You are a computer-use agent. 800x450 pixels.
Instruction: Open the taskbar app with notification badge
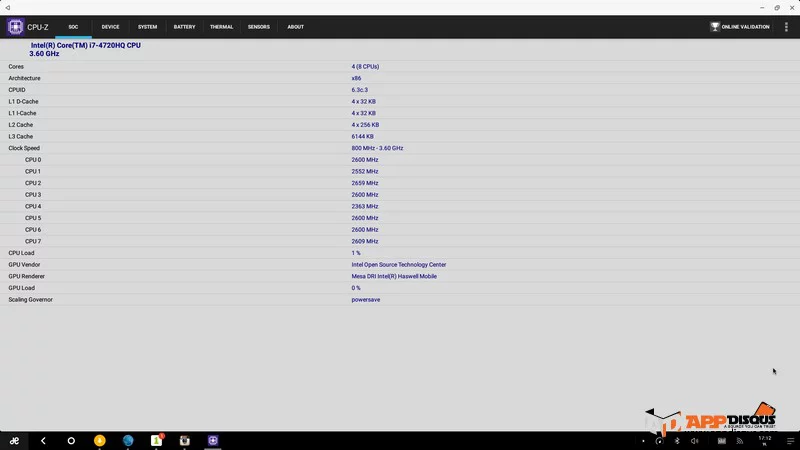point(157,440)
